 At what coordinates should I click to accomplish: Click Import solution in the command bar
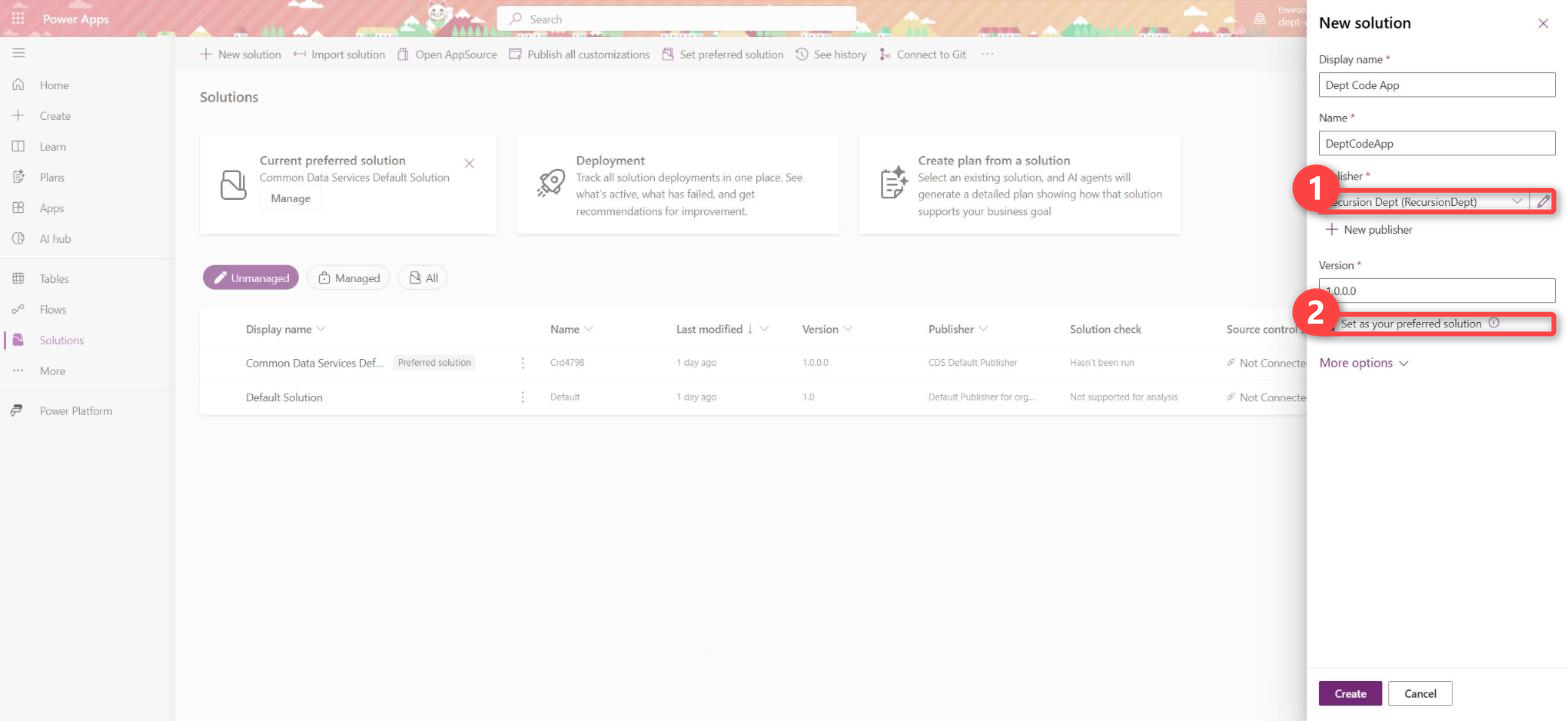tap(339, 55)
